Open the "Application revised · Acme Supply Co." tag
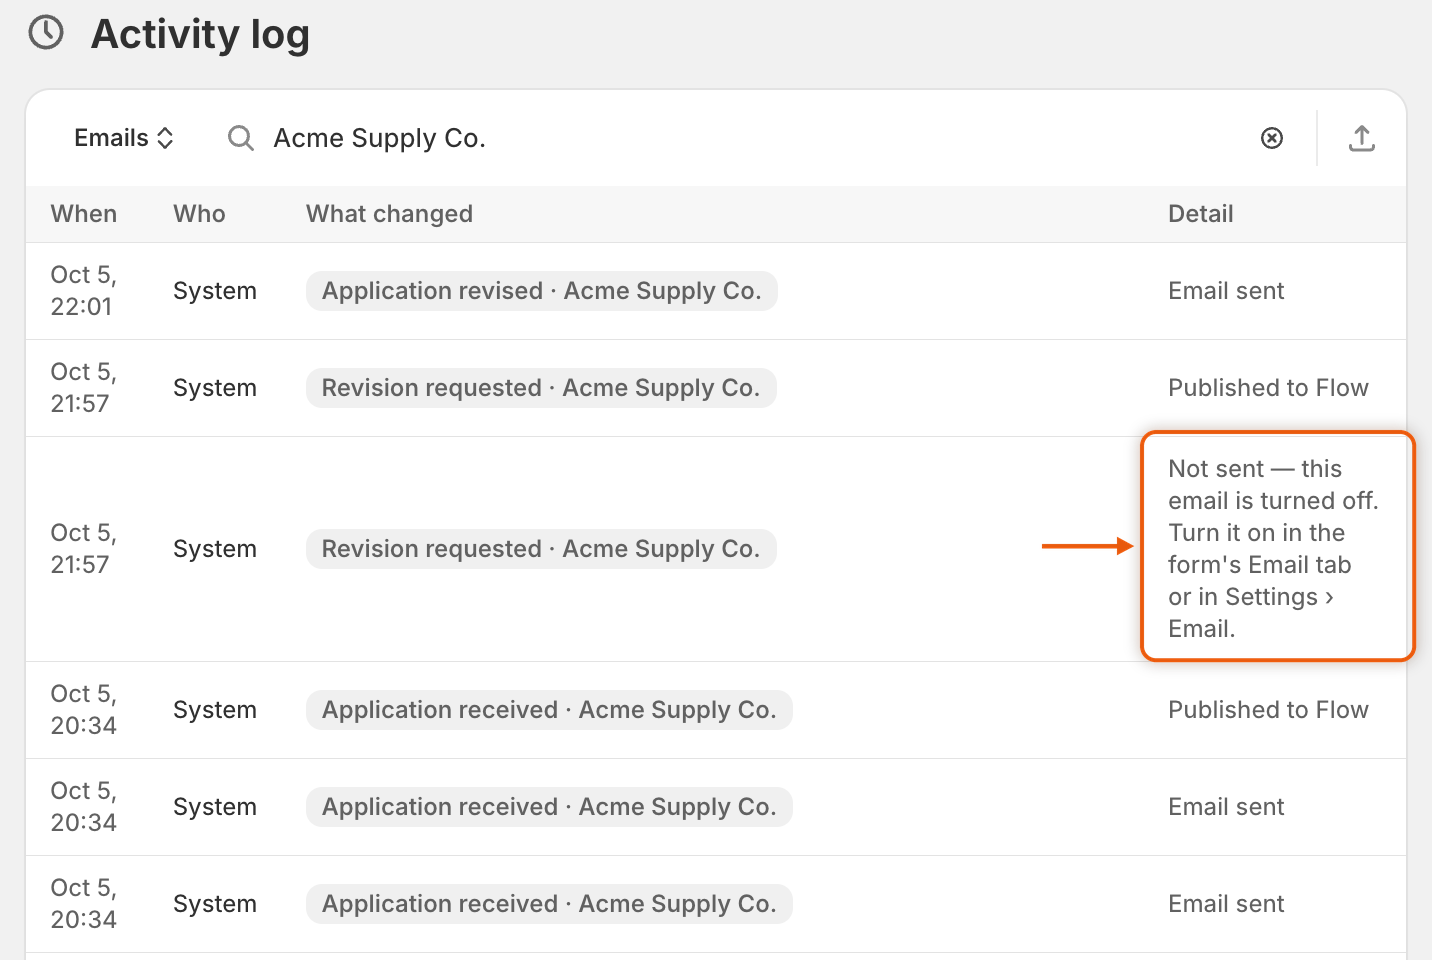1432x960 pixels. (x=541, y=291)
